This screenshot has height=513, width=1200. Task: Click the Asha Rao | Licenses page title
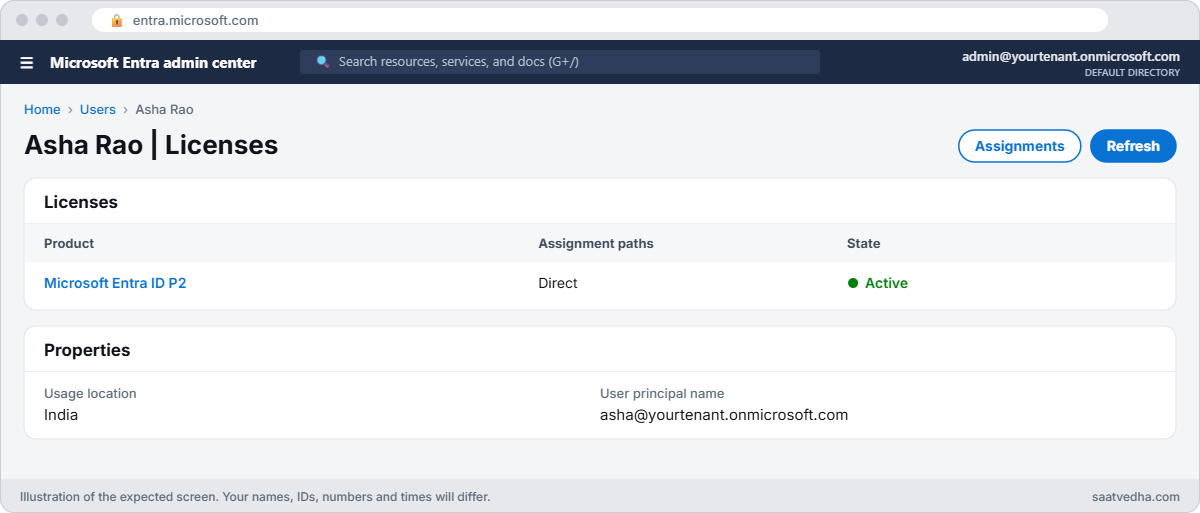tap(151, 145)
